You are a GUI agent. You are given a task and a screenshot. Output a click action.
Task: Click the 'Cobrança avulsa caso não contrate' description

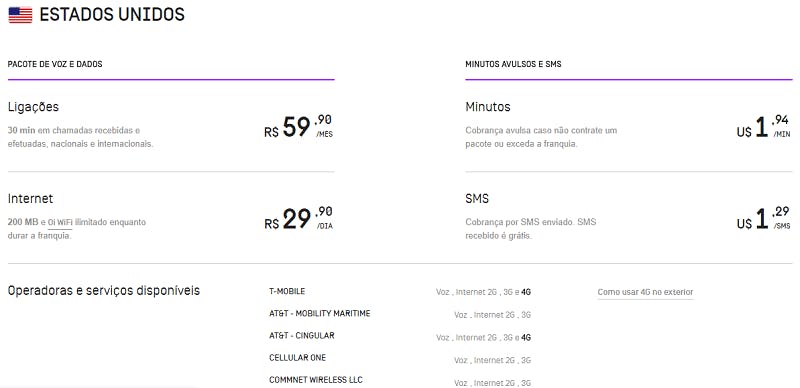point(541,137)
